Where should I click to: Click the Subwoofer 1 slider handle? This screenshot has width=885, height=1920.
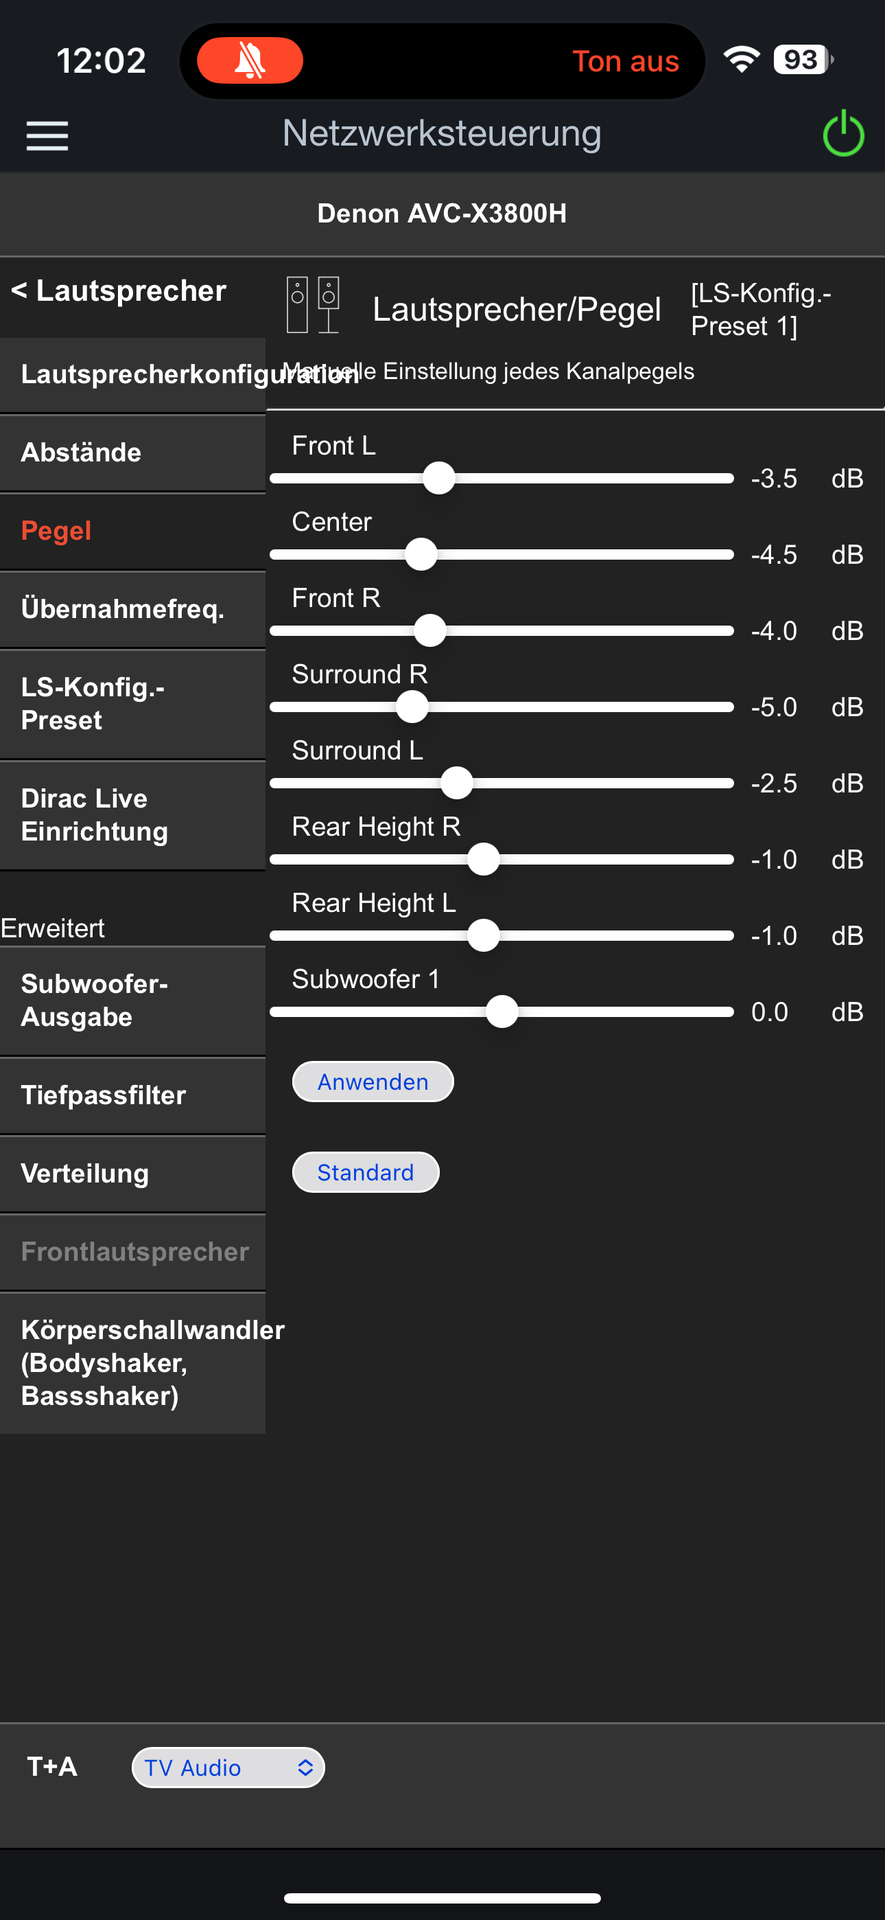pos(502,1011)
